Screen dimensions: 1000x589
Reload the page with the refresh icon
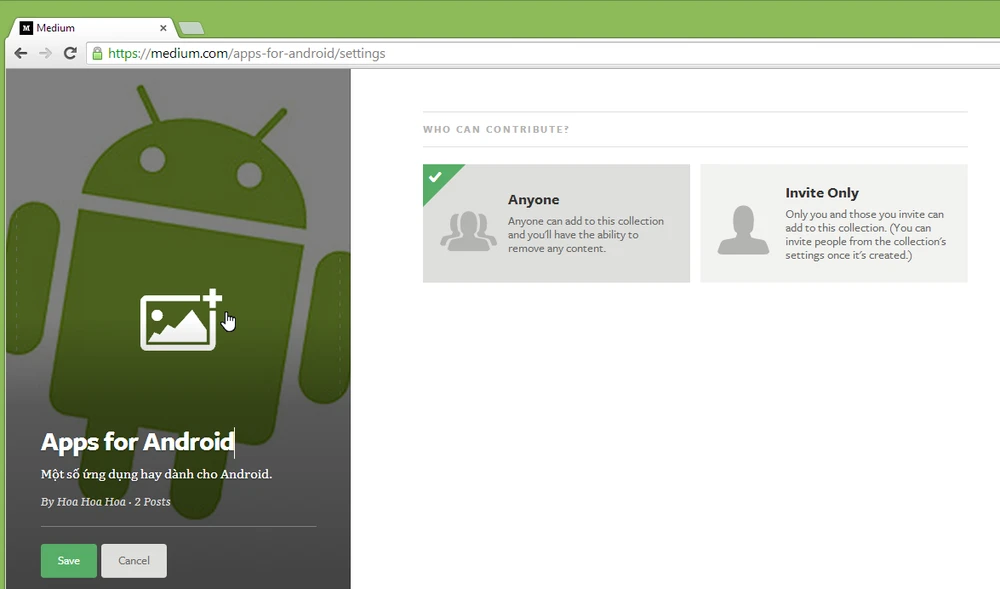click(x=70, y=53)
